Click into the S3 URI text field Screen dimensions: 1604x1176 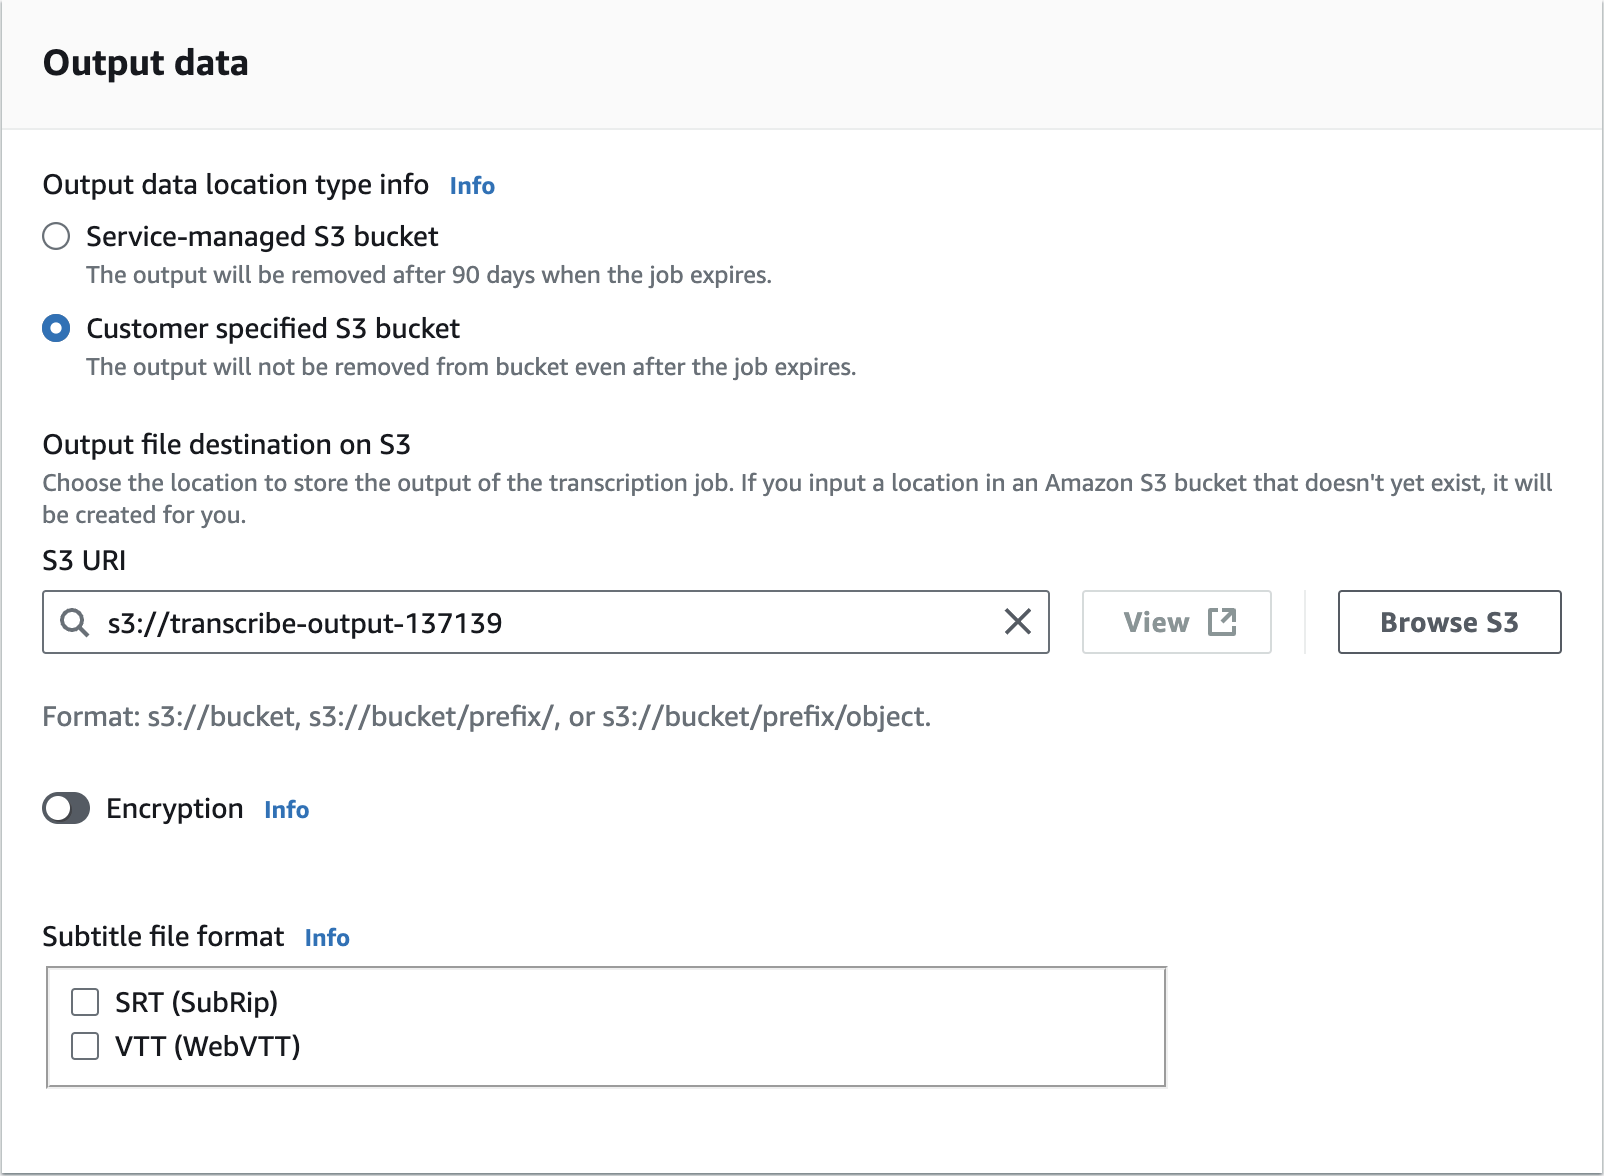pyautogui.click(x=550, y=622)
